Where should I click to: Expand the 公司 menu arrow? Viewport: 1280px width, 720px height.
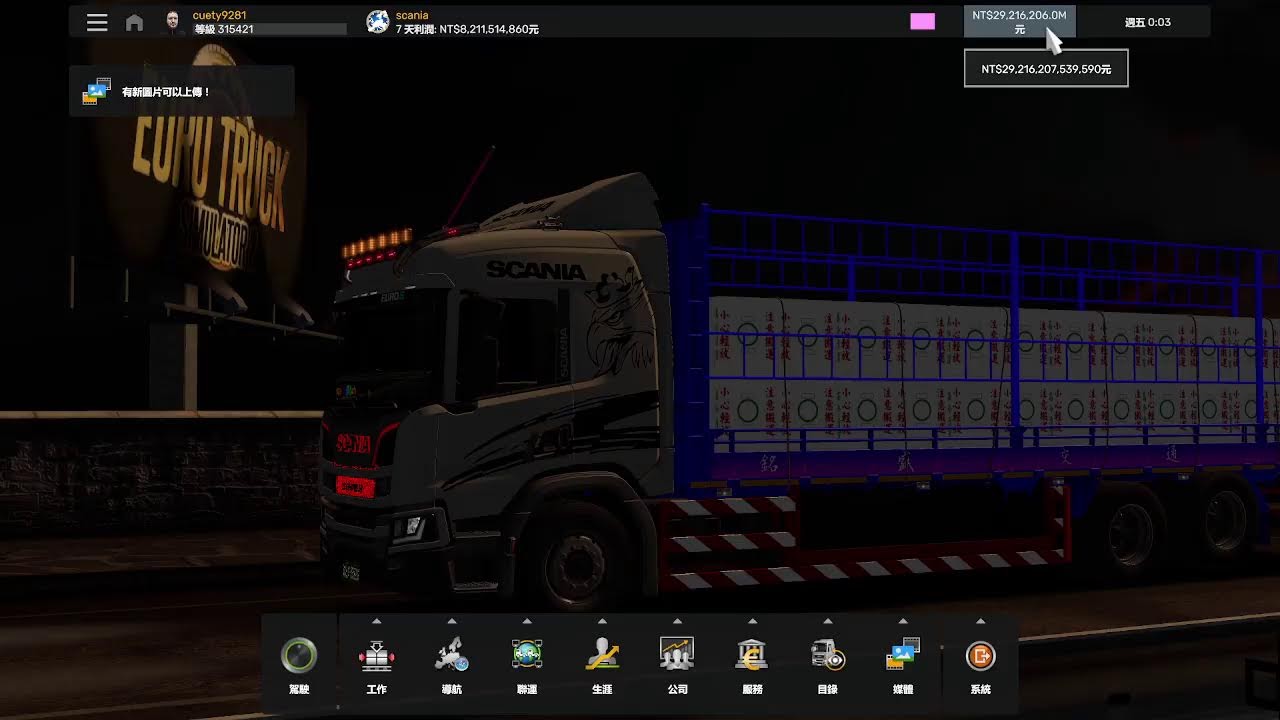pyautogui.click(x=677, y=621)
